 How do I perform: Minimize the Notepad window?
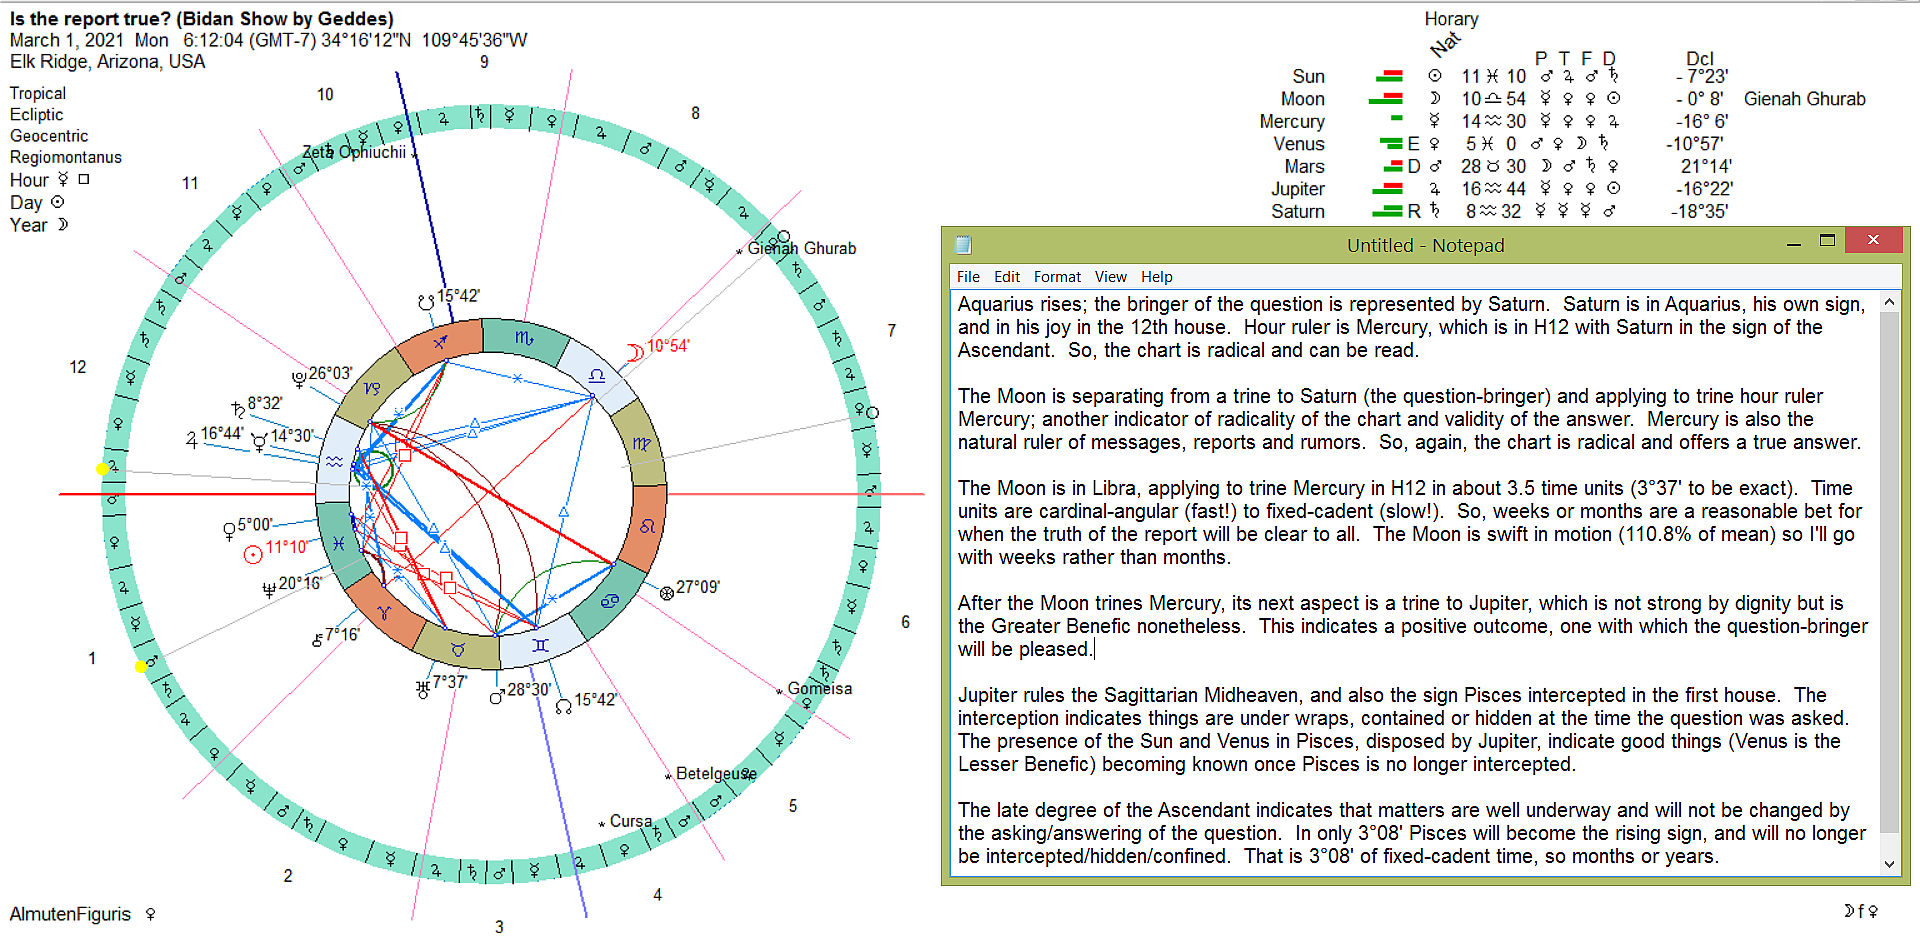(1793, 243)
